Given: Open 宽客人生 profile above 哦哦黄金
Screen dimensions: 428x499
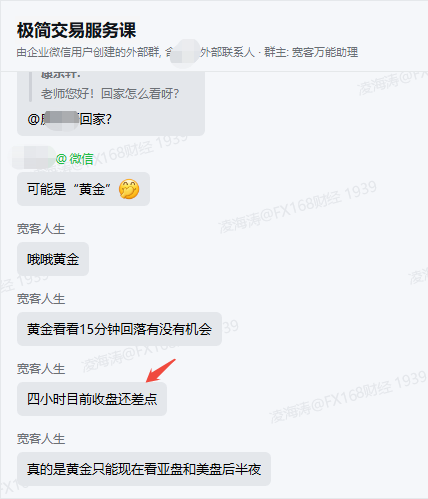Looking at the screenshot, I should (41, 229).
